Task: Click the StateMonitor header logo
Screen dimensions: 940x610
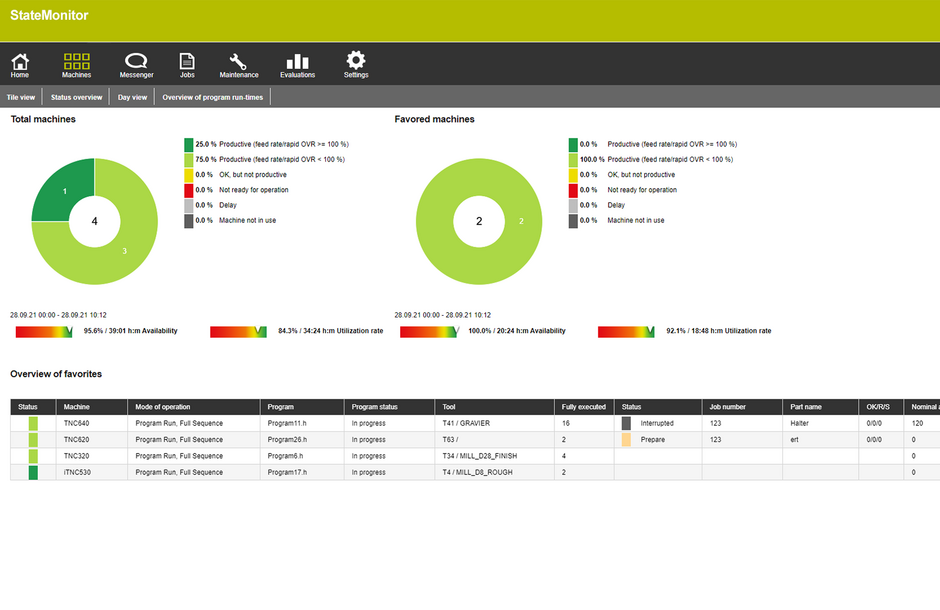Action: pos(49,16)
